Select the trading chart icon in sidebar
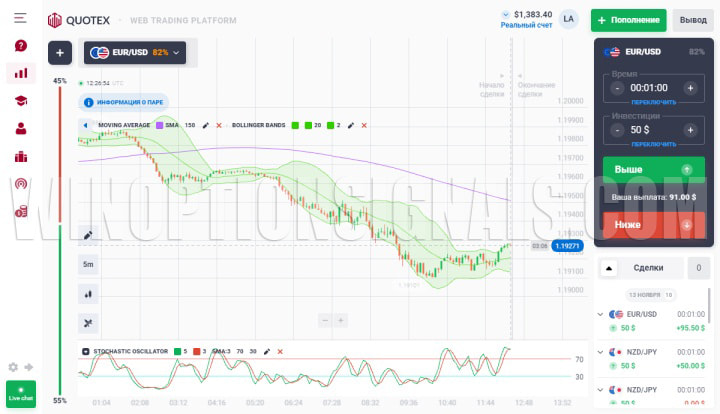720x414 pixels. tap(21, 73)
